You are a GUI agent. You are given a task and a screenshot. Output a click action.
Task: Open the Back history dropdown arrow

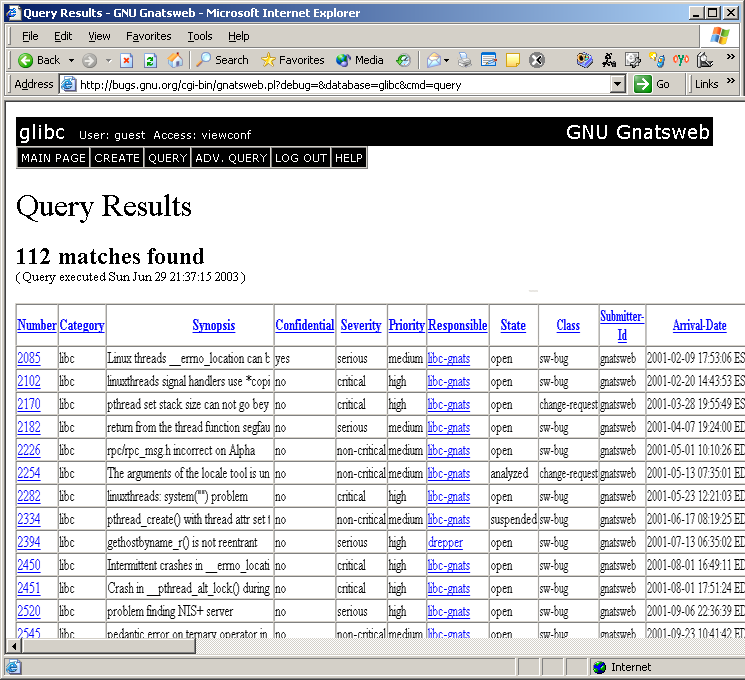click(x=71, y=60)
